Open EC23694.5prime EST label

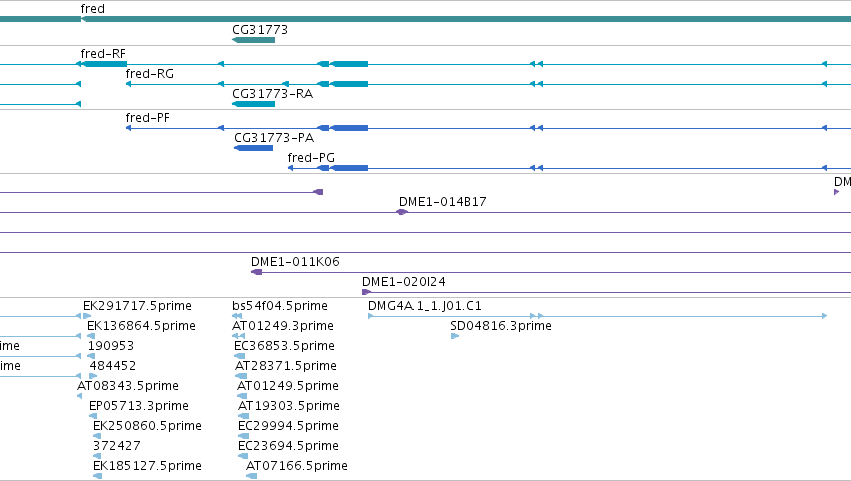click(288, 446)
